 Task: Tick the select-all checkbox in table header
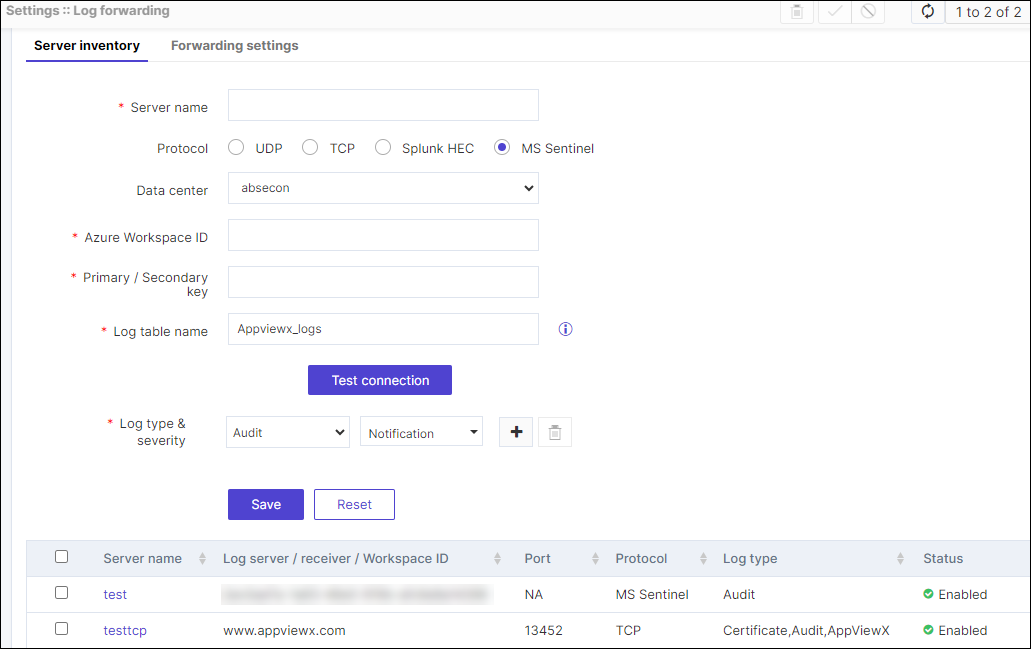pos(62,557)
